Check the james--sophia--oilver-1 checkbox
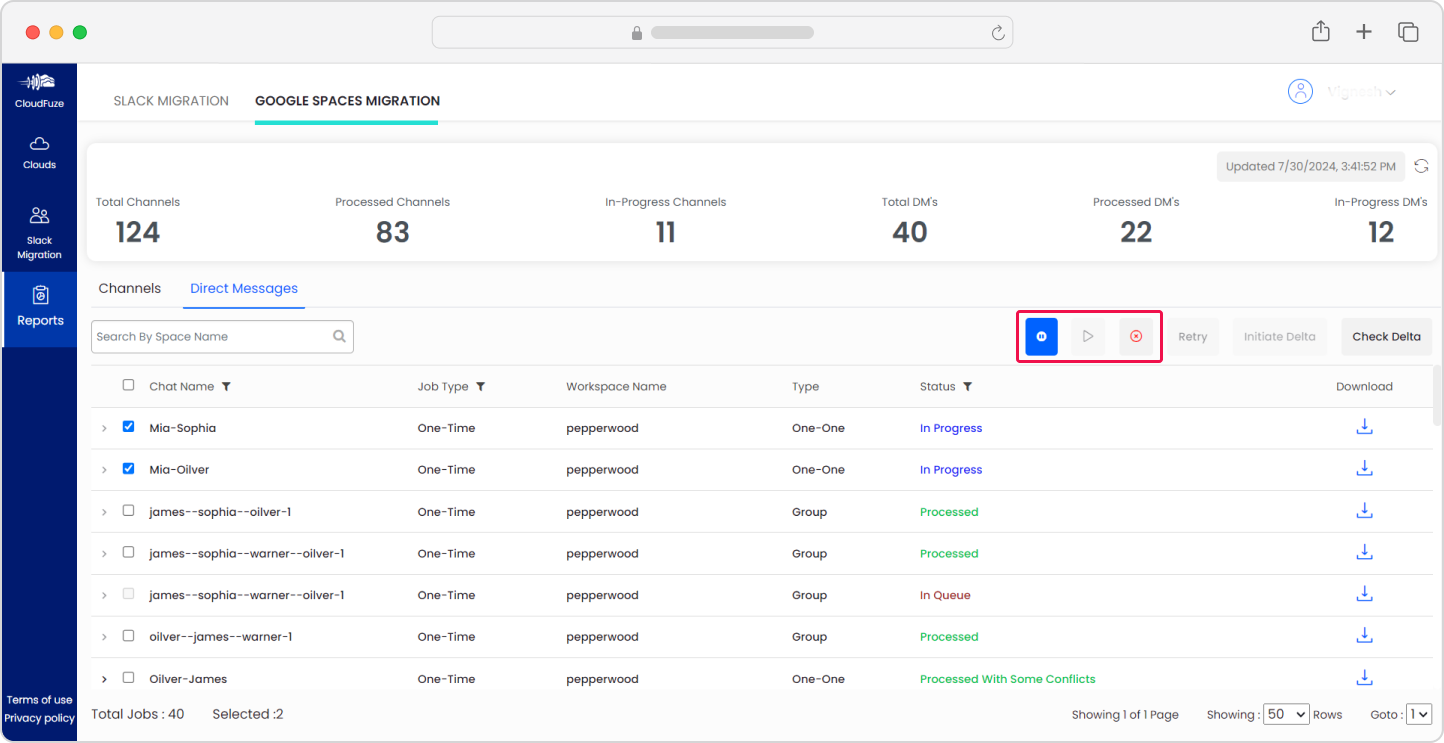This screenshot has height=743, width=1444. tap(128, 510)
